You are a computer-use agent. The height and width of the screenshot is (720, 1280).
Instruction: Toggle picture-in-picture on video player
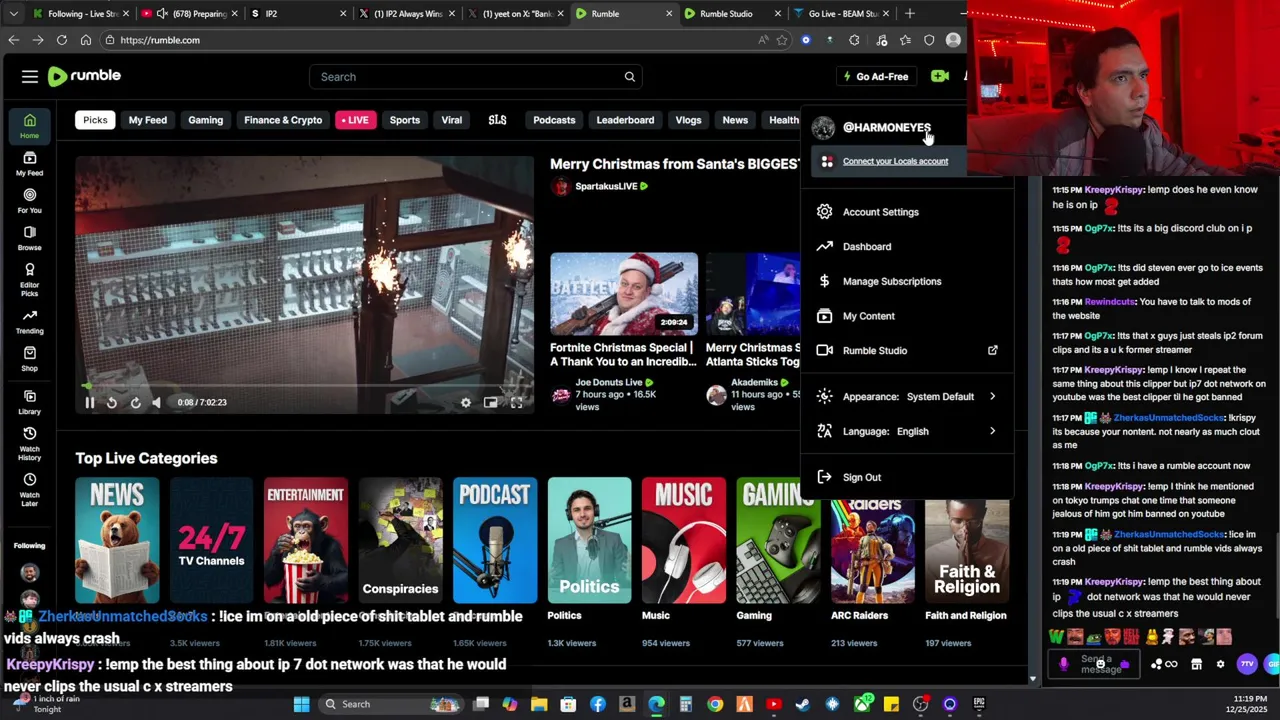click(490, 402)
